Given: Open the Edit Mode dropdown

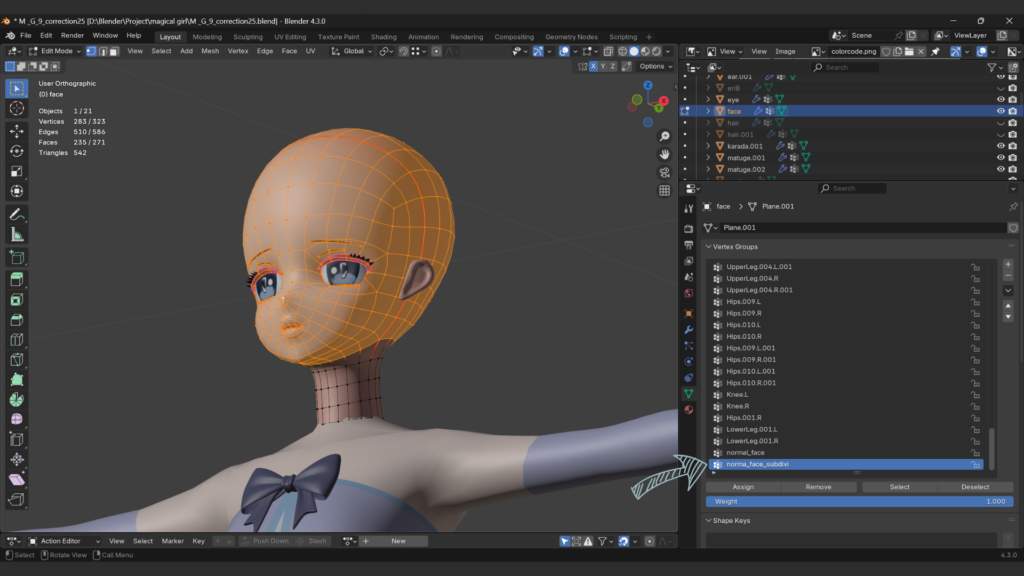Looking at the screenshot, I should point(55,51).
